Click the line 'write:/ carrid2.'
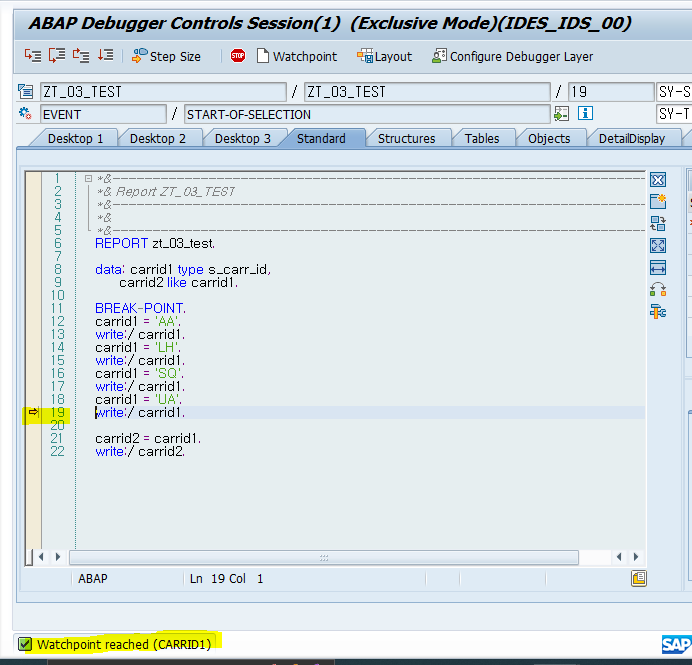The width and height of the screenshot is (692, 665). click(x=140, y=451)
